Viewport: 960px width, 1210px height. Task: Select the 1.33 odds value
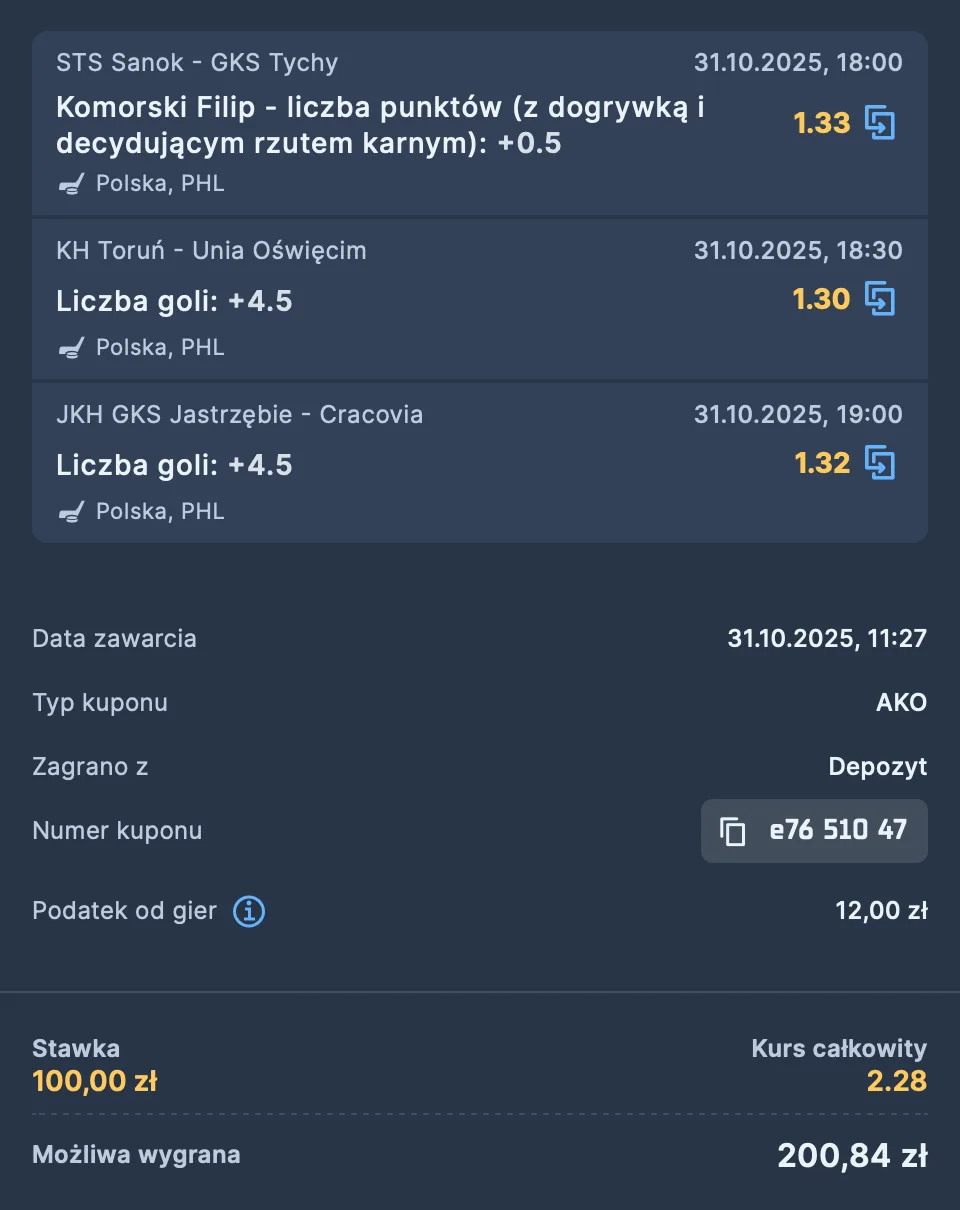pos(821,123)
